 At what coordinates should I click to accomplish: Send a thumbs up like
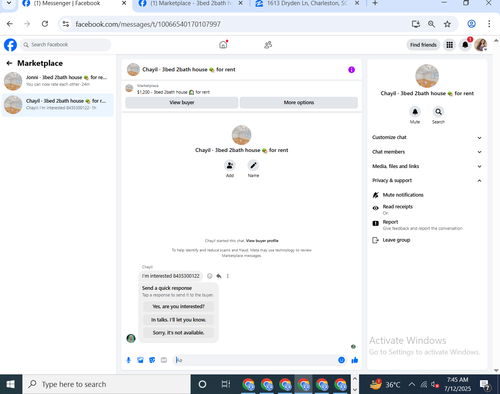click(355, 360)
